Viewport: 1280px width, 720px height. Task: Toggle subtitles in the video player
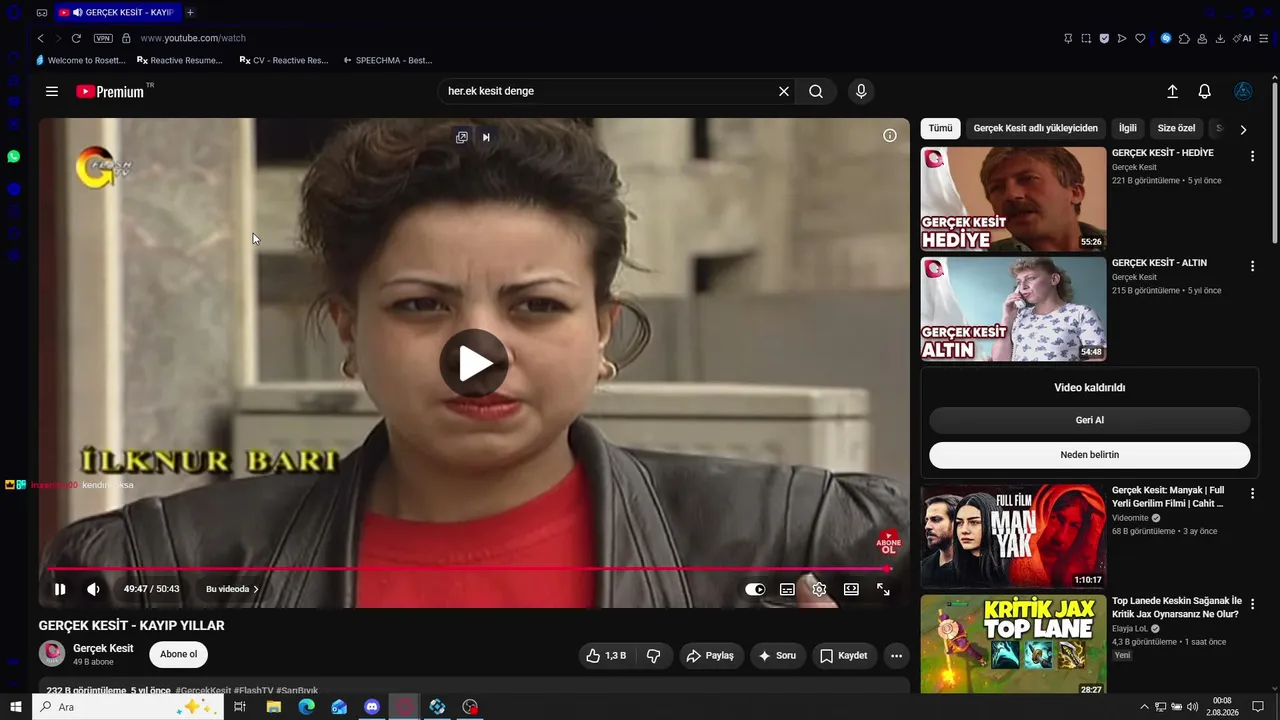(x=787, y=589)
